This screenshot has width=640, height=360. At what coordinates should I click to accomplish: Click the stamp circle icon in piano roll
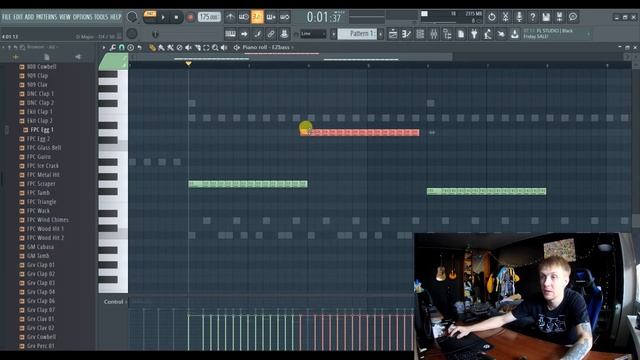click(x=131, y=48)
